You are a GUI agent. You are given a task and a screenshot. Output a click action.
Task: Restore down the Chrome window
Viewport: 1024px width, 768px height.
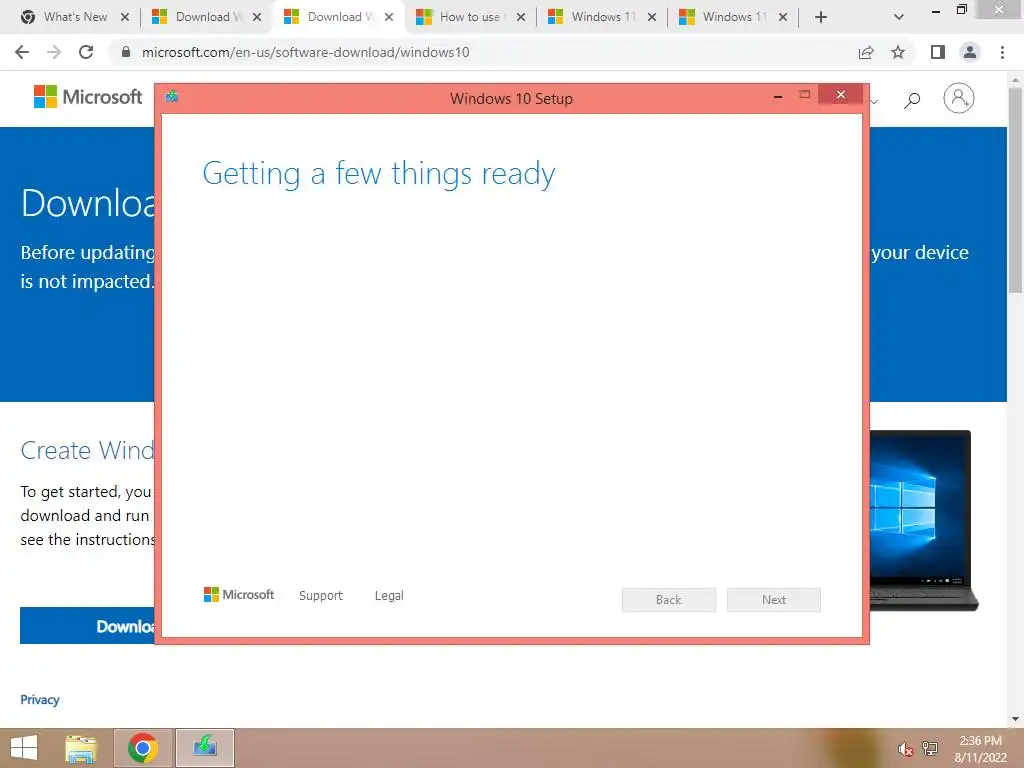coord(961,9)
